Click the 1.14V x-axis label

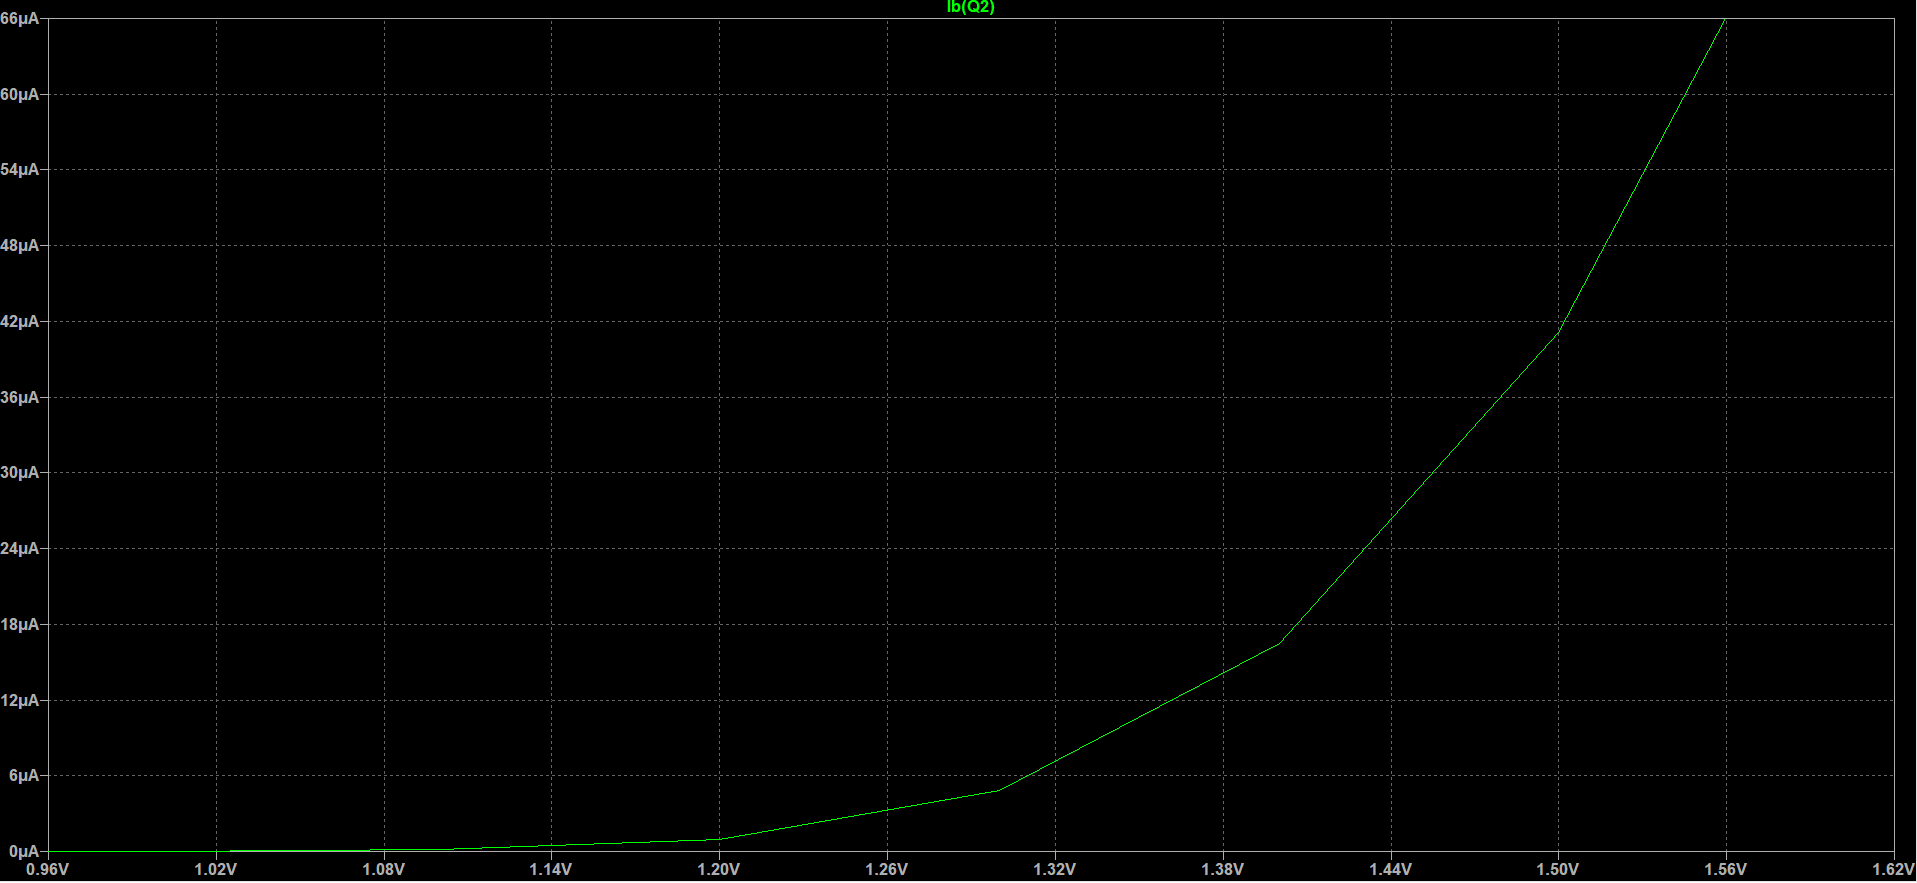[x=551, y=870]
